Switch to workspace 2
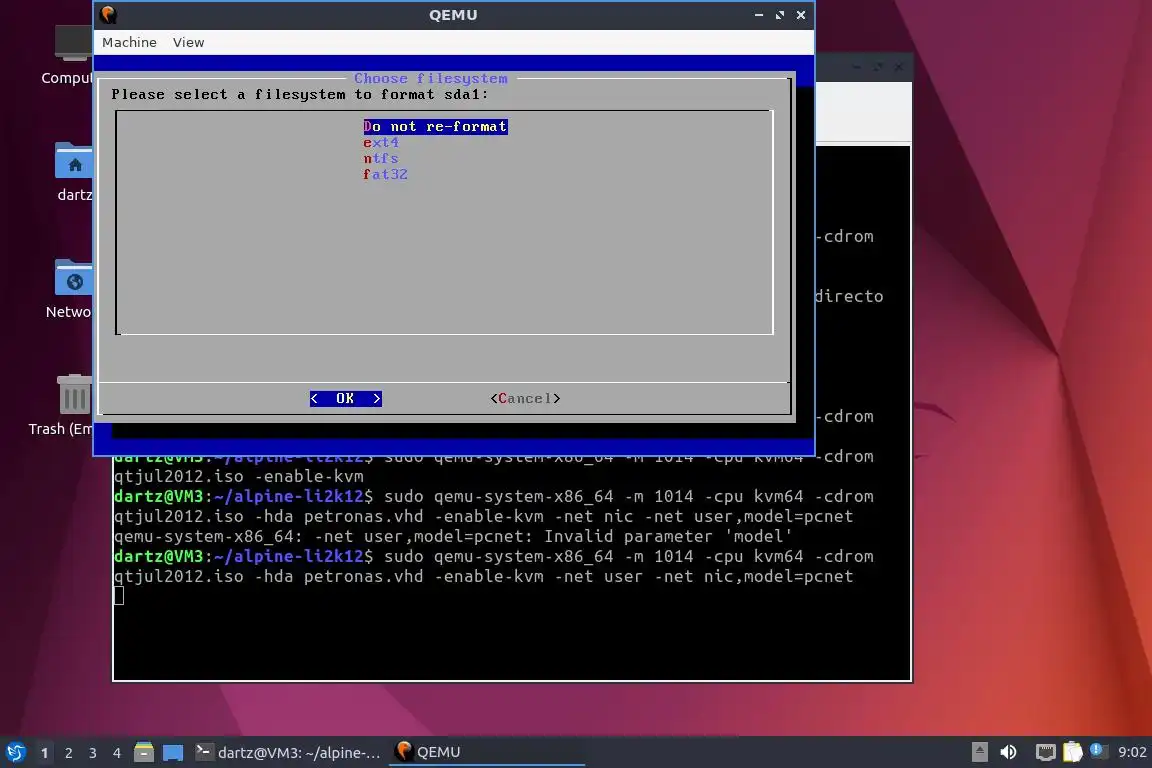1152x768 pixels. pyautogui.click(x=69, y=753)
